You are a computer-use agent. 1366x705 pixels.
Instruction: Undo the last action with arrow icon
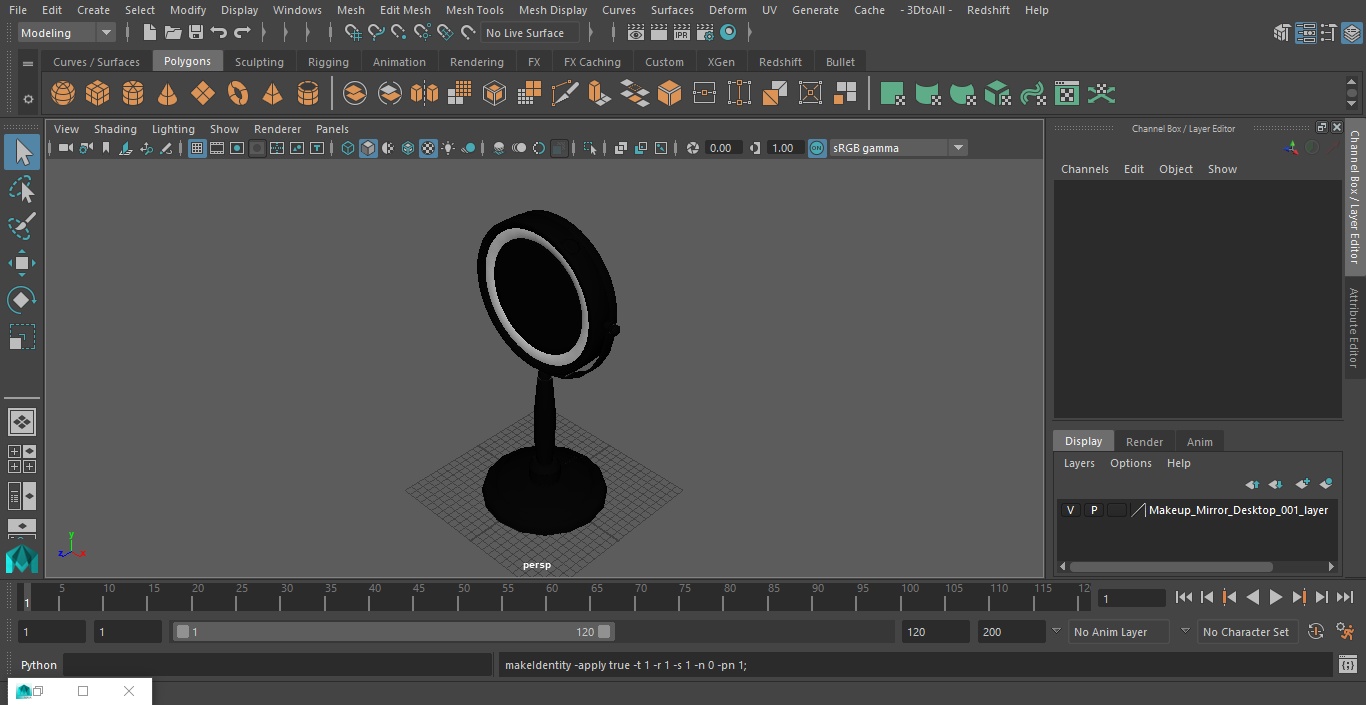(x=219, y=33)
